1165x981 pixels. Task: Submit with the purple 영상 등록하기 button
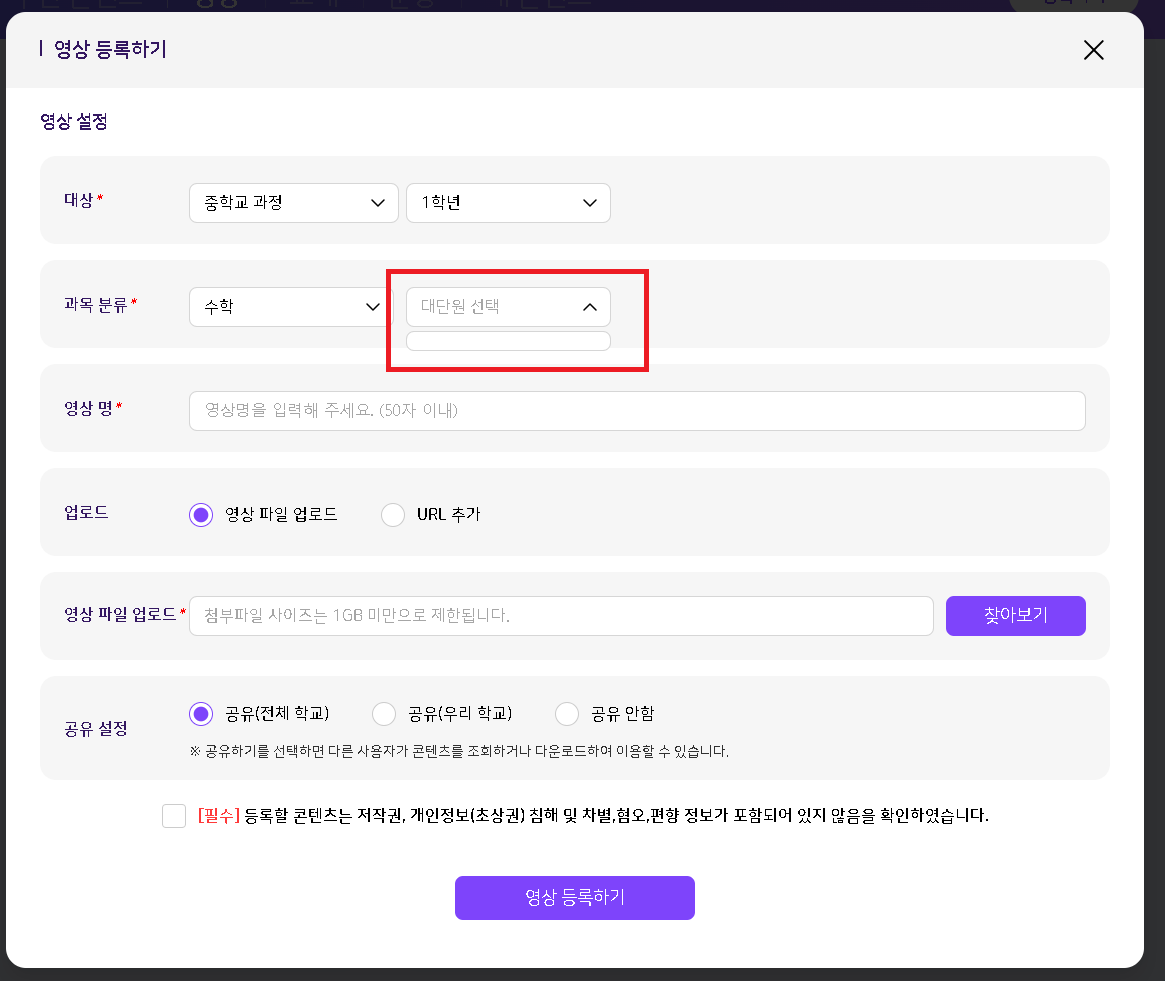tap(574, 898)
